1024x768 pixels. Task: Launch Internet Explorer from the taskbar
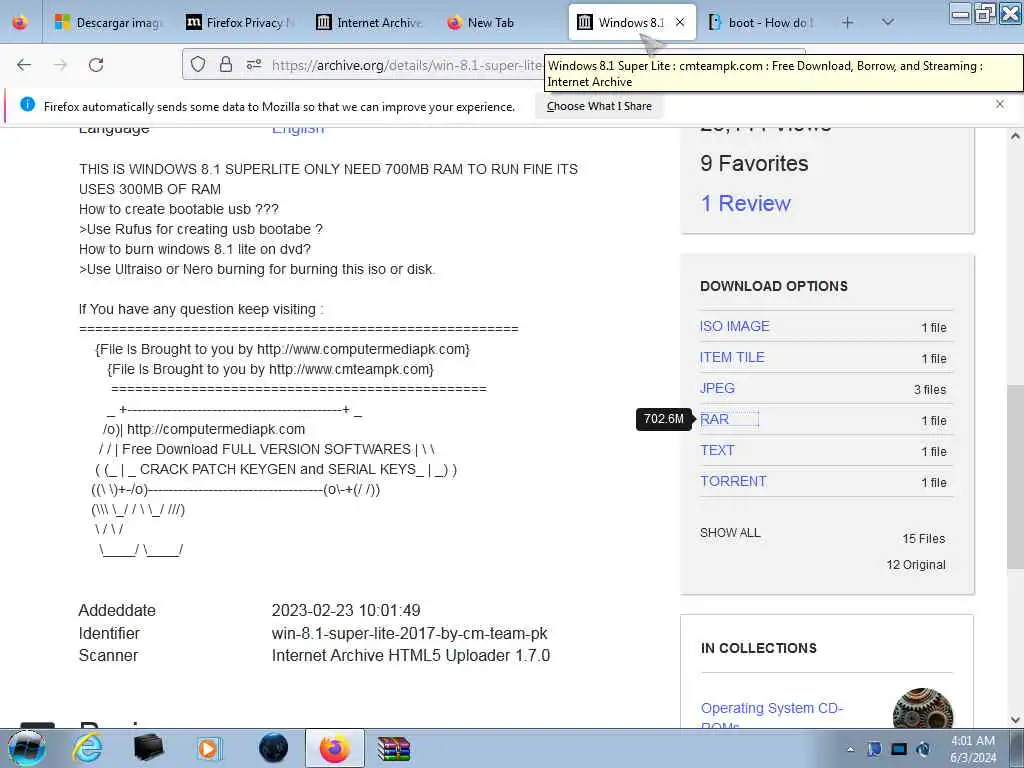click(x=88, y=748)
